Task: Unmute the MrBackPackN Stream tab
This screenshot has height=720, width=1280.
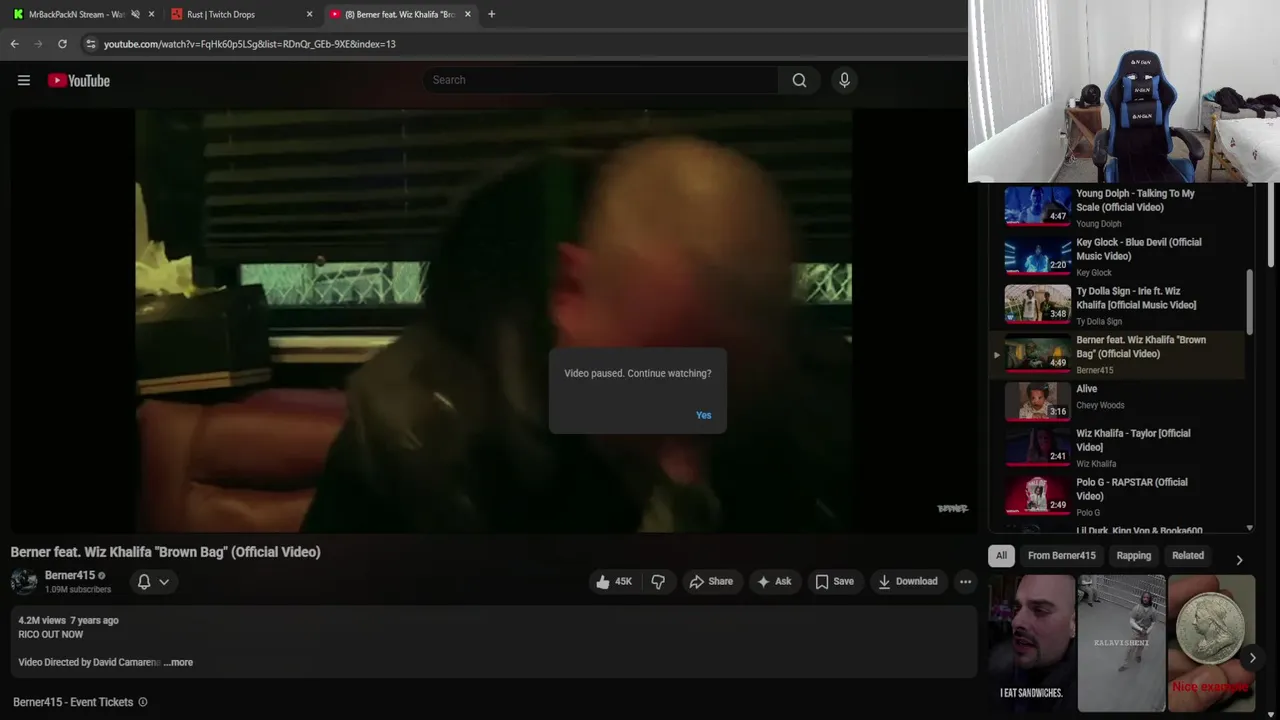Action: [x=135, y=14]
